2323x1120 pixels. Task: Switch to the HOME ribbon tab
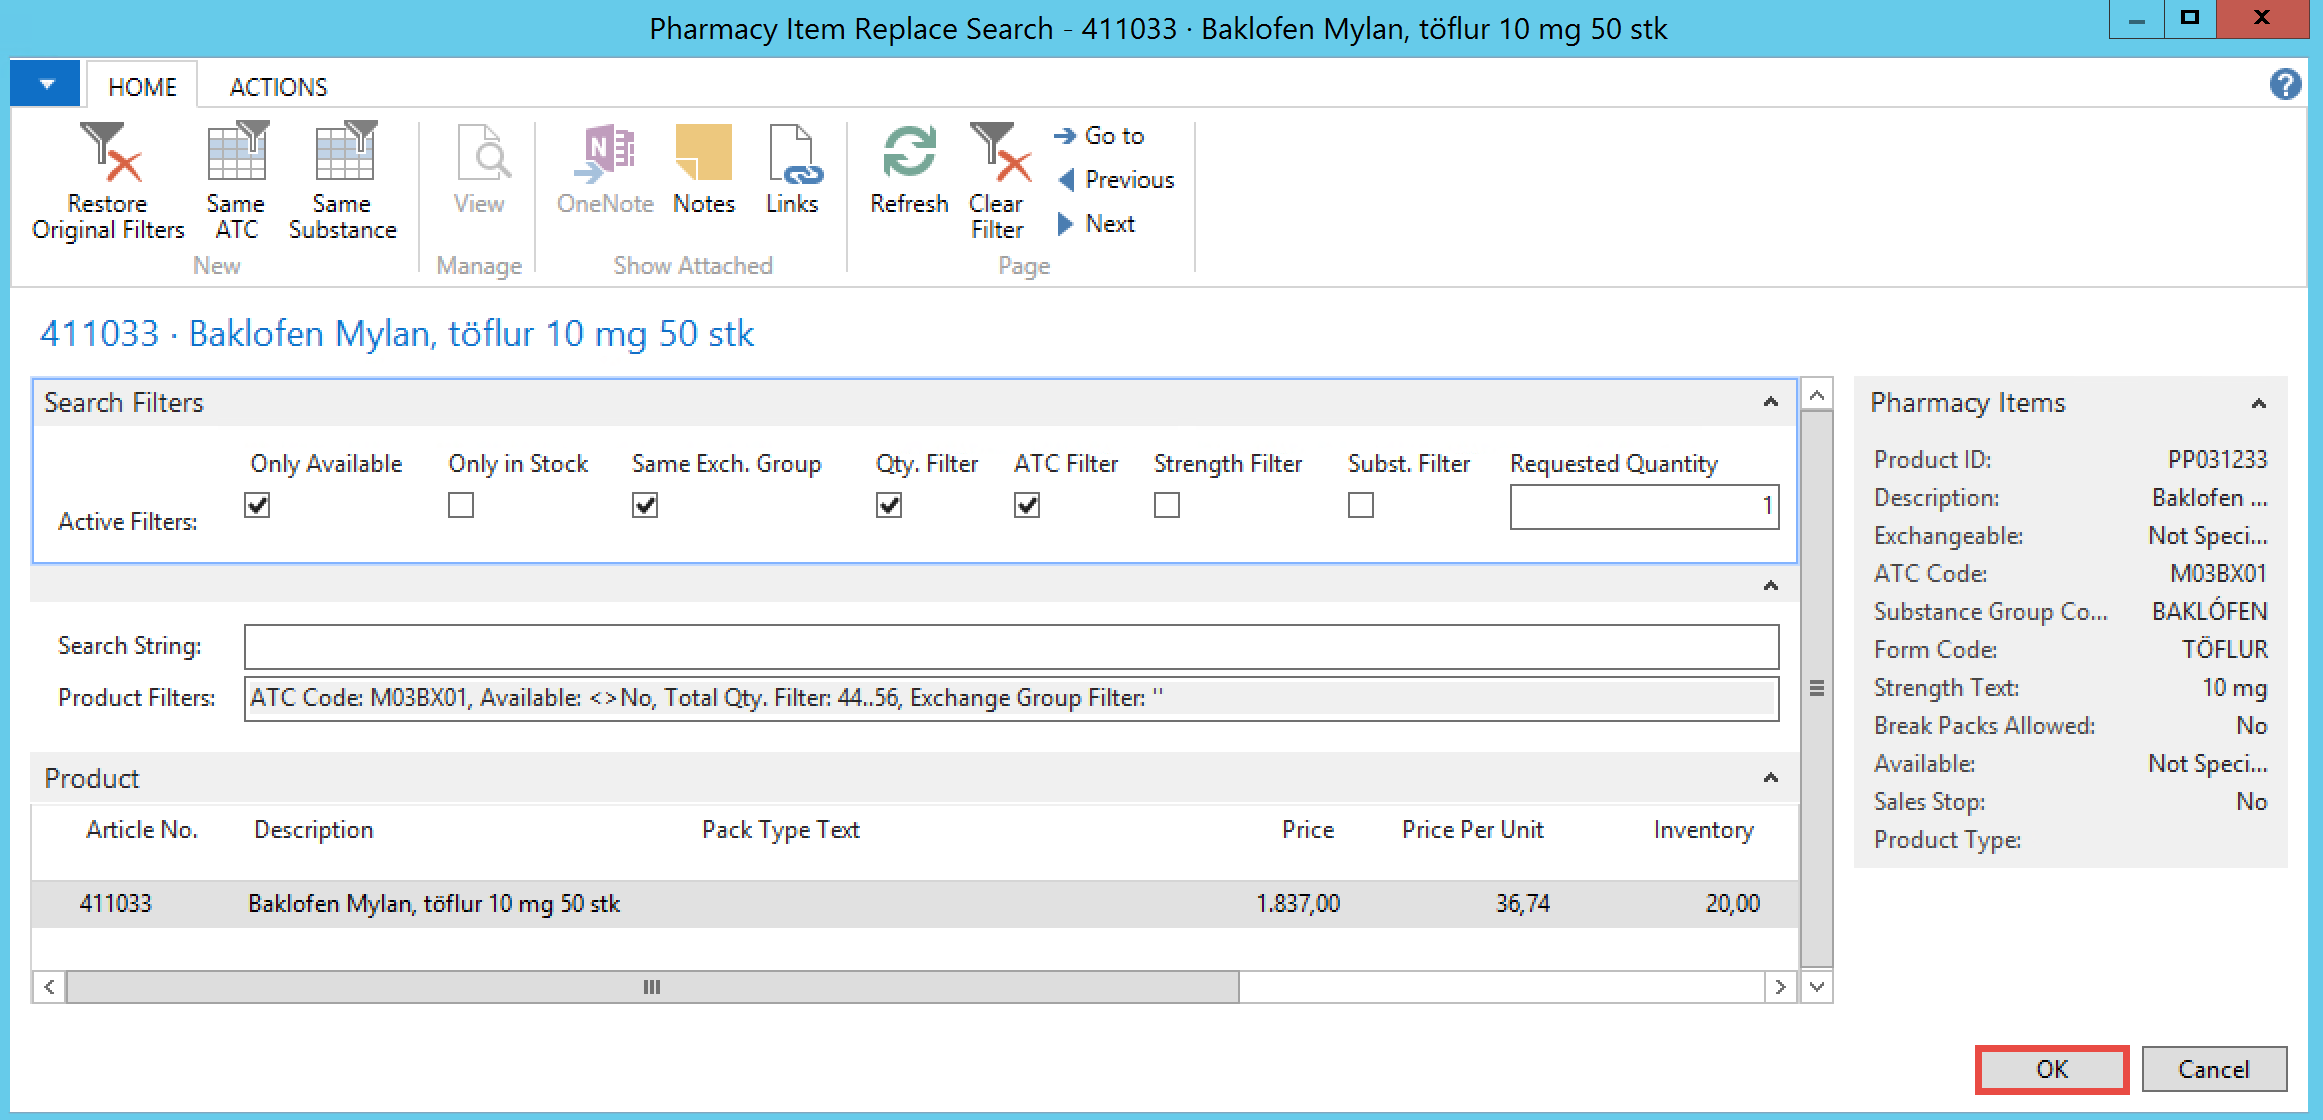click(x=142, y=87)
